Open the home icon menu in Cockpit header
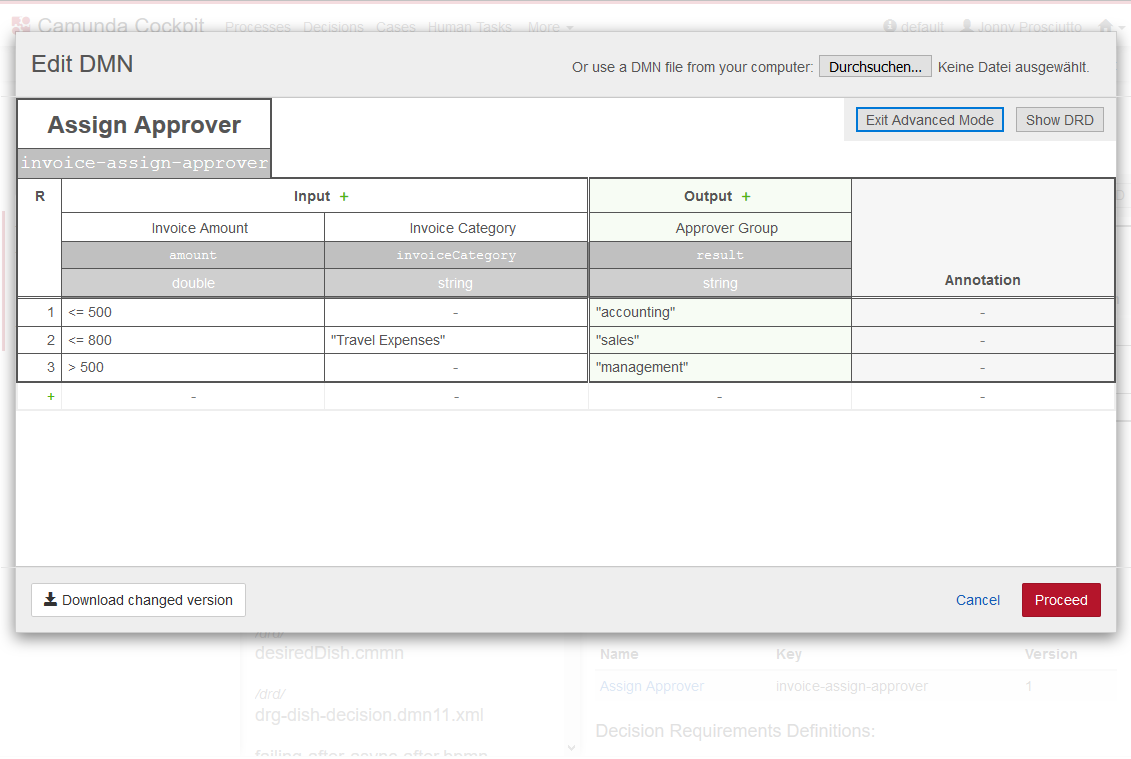Screen dimensions: 1131x759 tap(1110, 27)
